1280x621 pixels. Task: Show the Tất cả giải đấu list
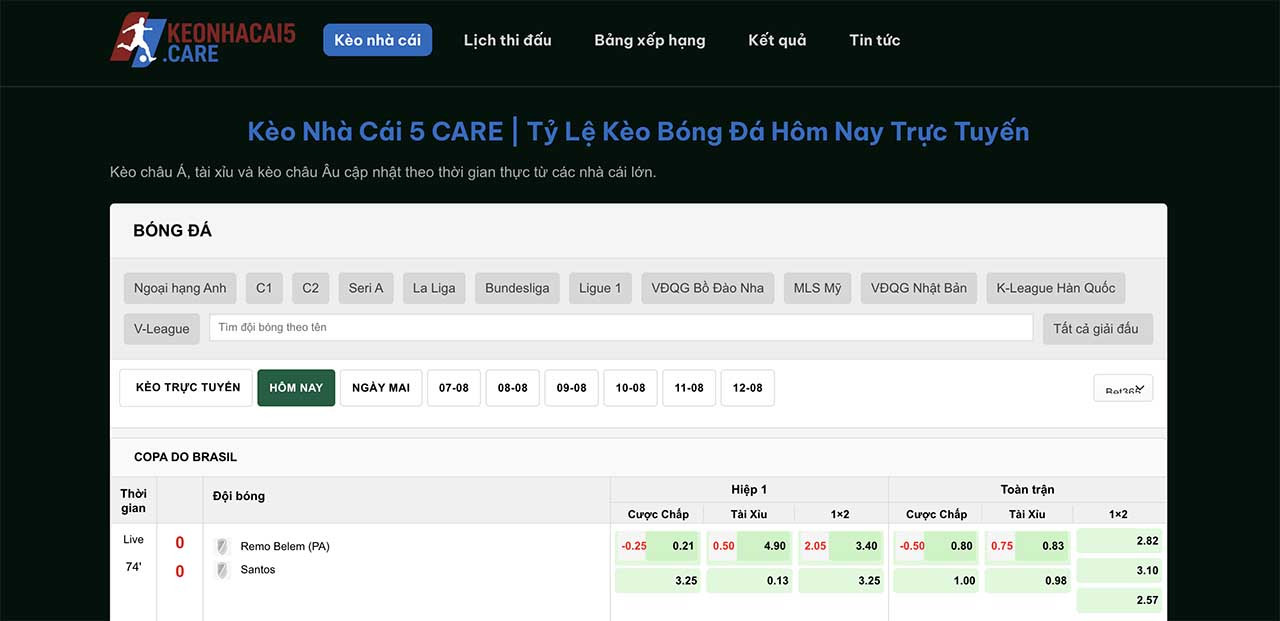pyautogui.click(x=1096, y=328)
